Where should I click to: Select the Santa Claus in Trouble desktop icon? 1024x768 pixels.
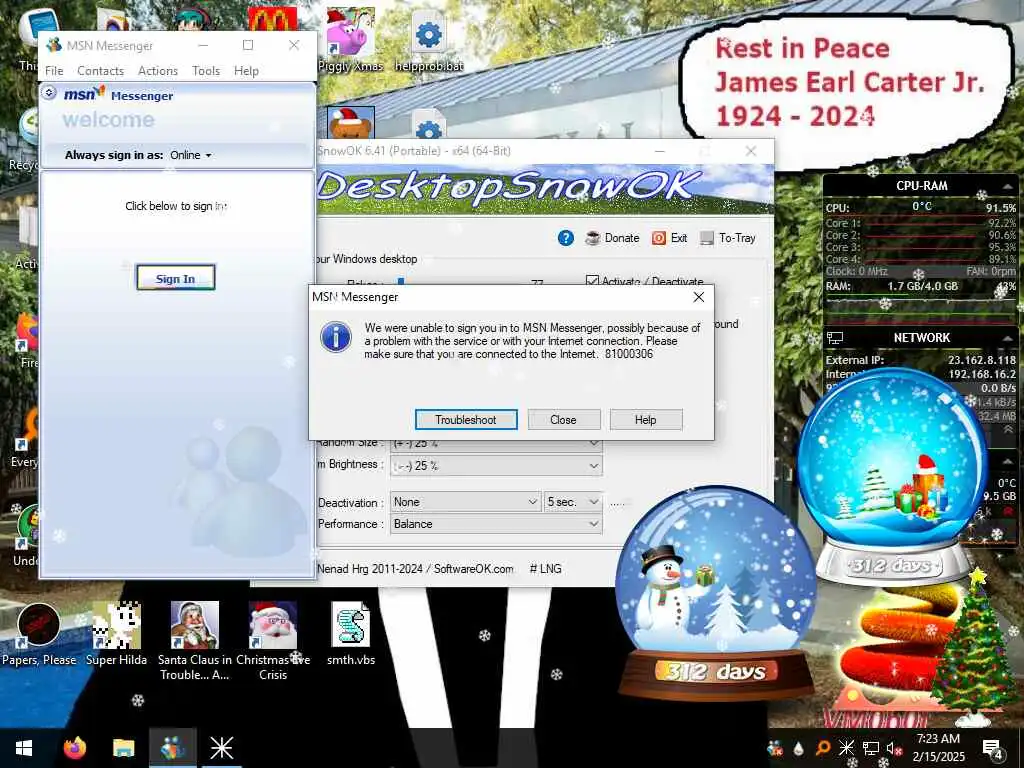(195, 641)
